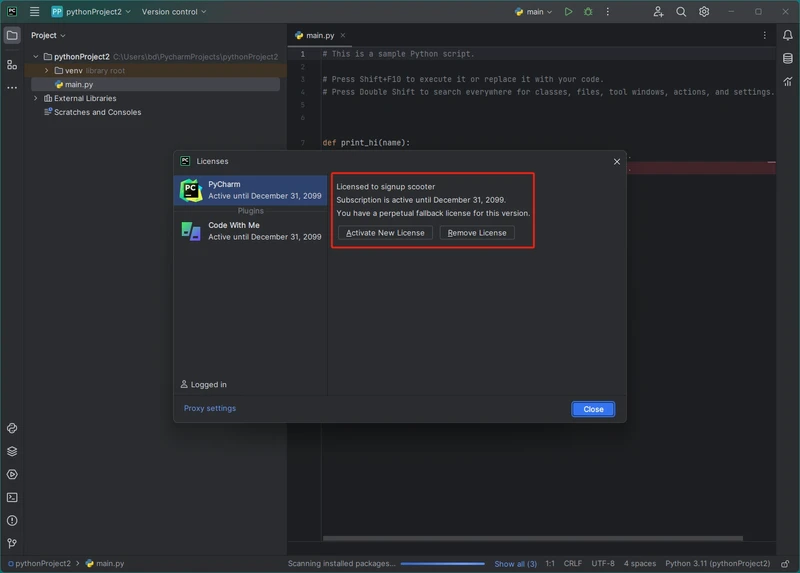Open the Database tool window icon
The width and height of the screenshot is (800, 573).
click(788, 59)
